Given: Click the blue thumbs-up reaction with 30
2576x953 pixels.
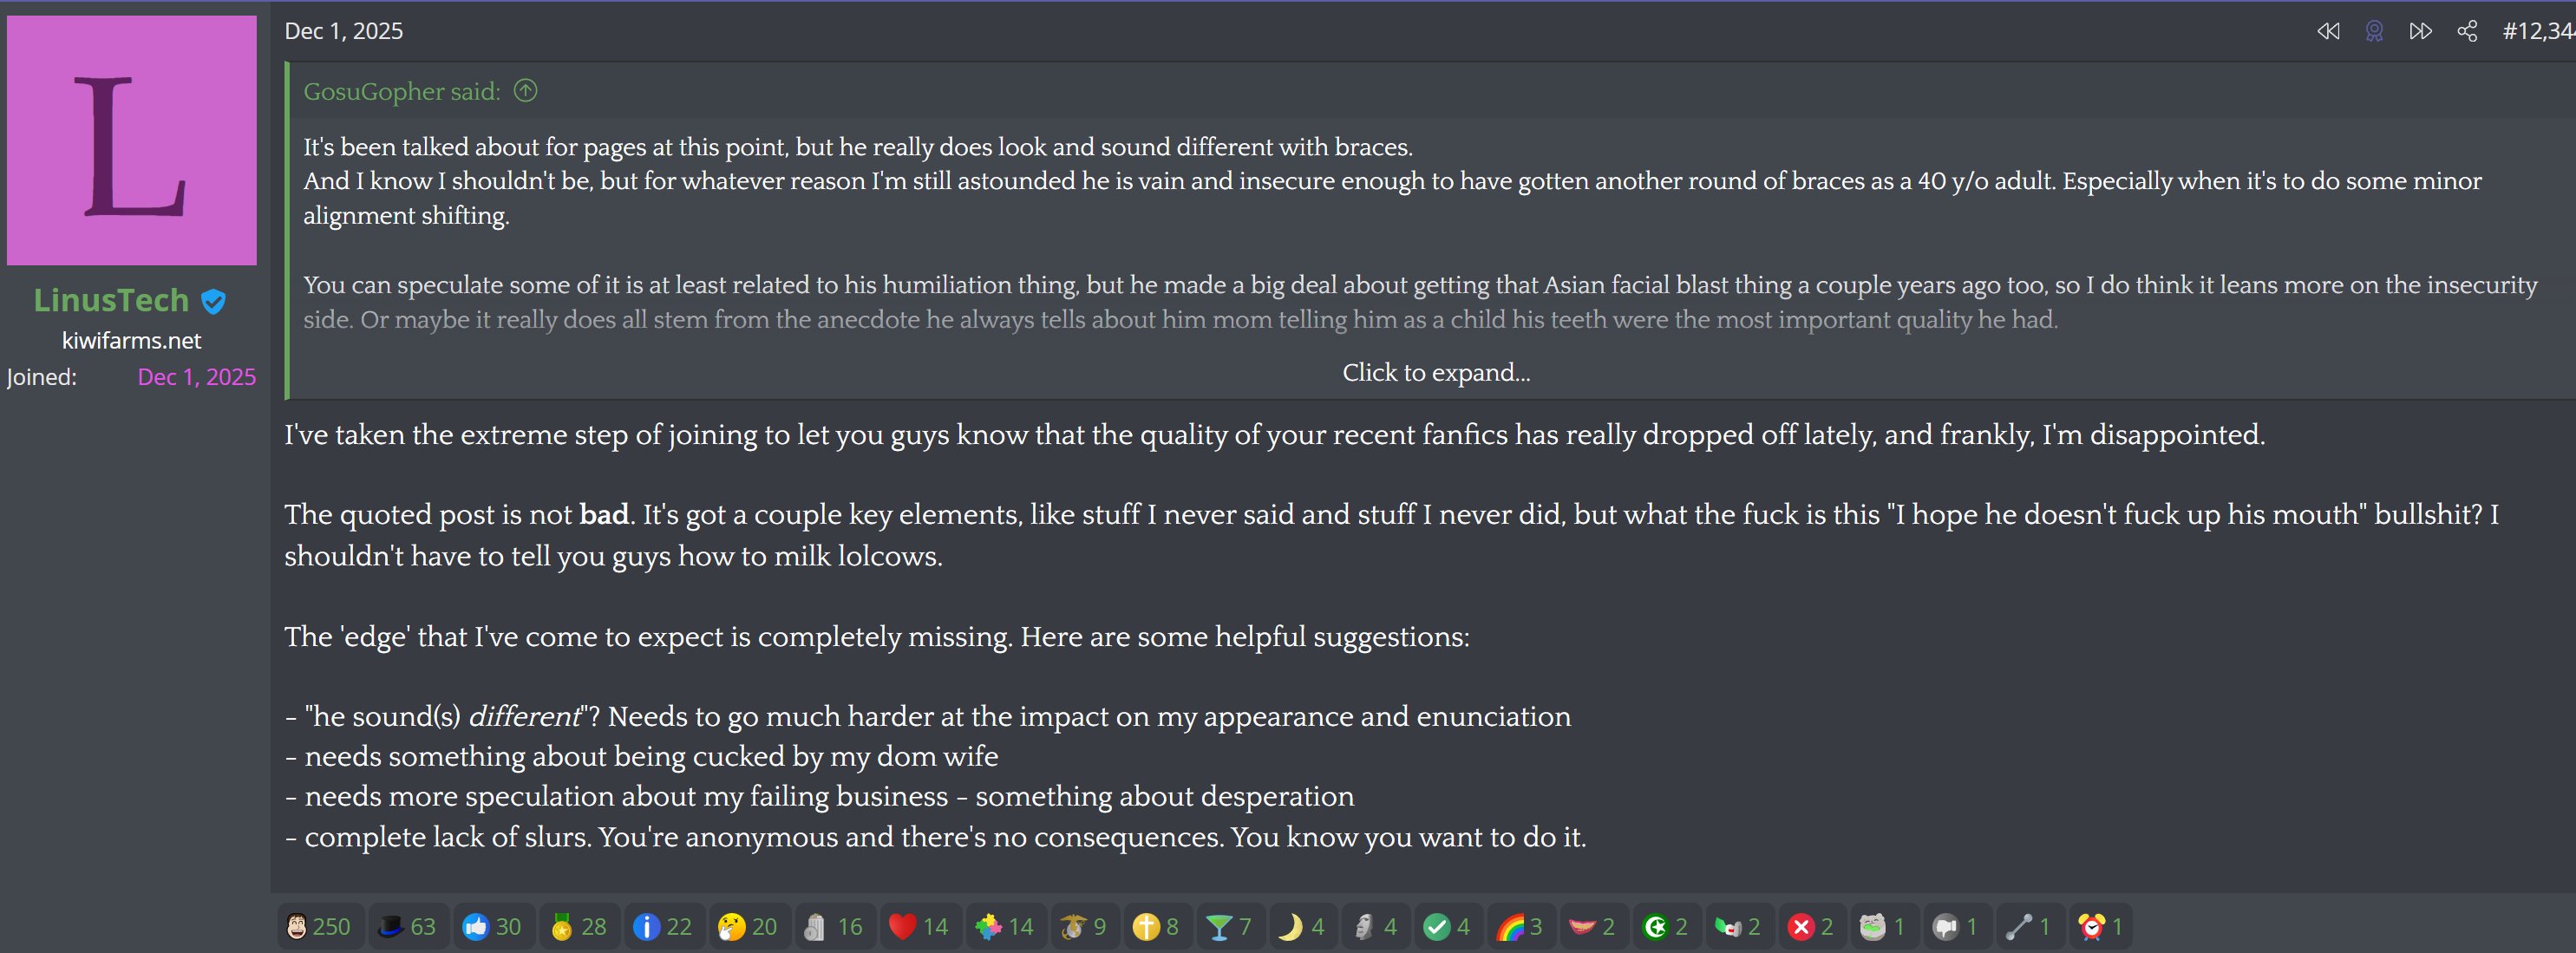Looking at the screenshot, I should (x=492, y=927).
